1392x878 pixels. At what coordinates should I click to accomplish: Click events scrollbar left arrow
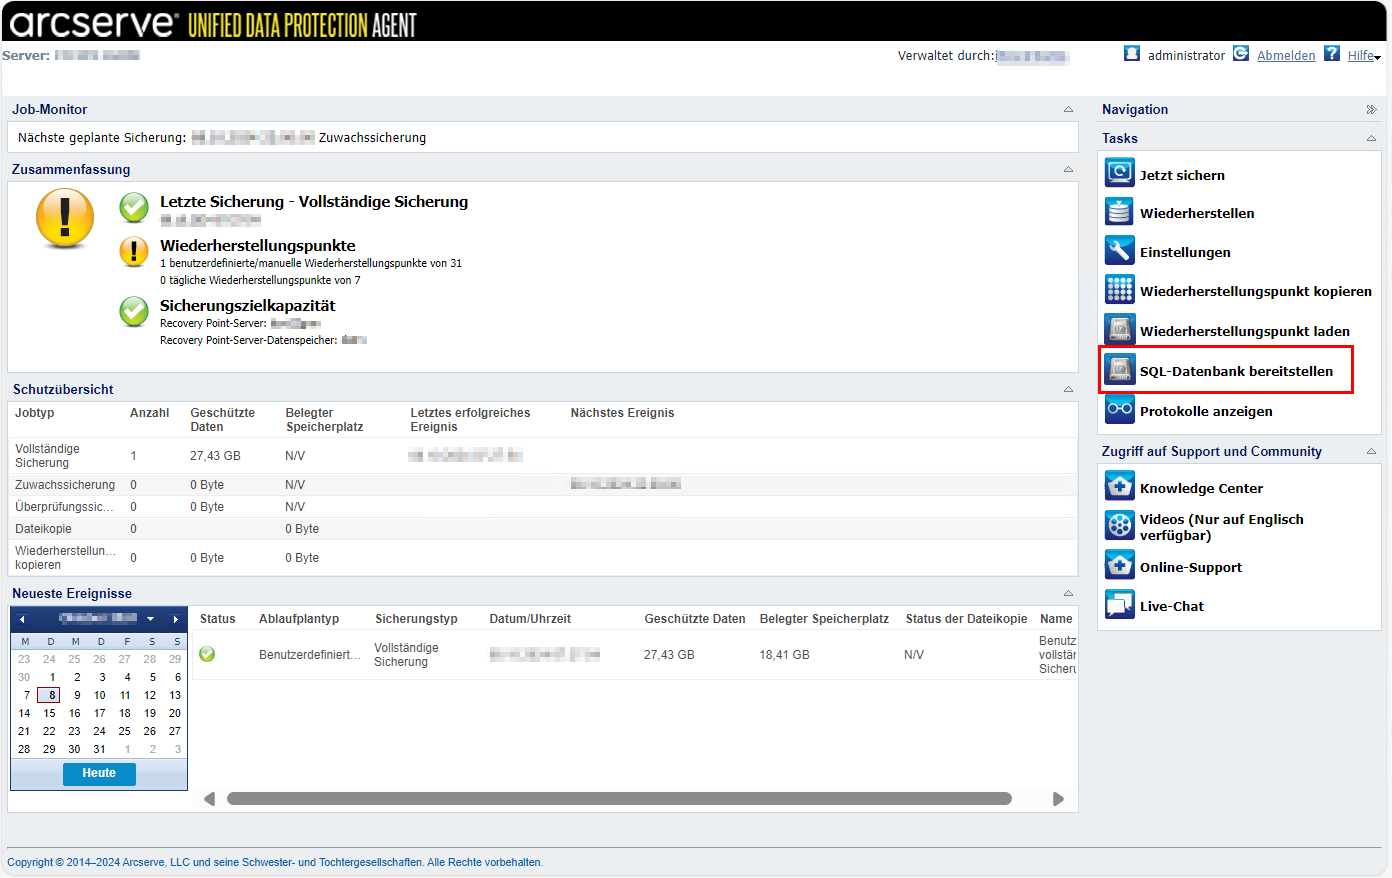(x=210, y=799)
